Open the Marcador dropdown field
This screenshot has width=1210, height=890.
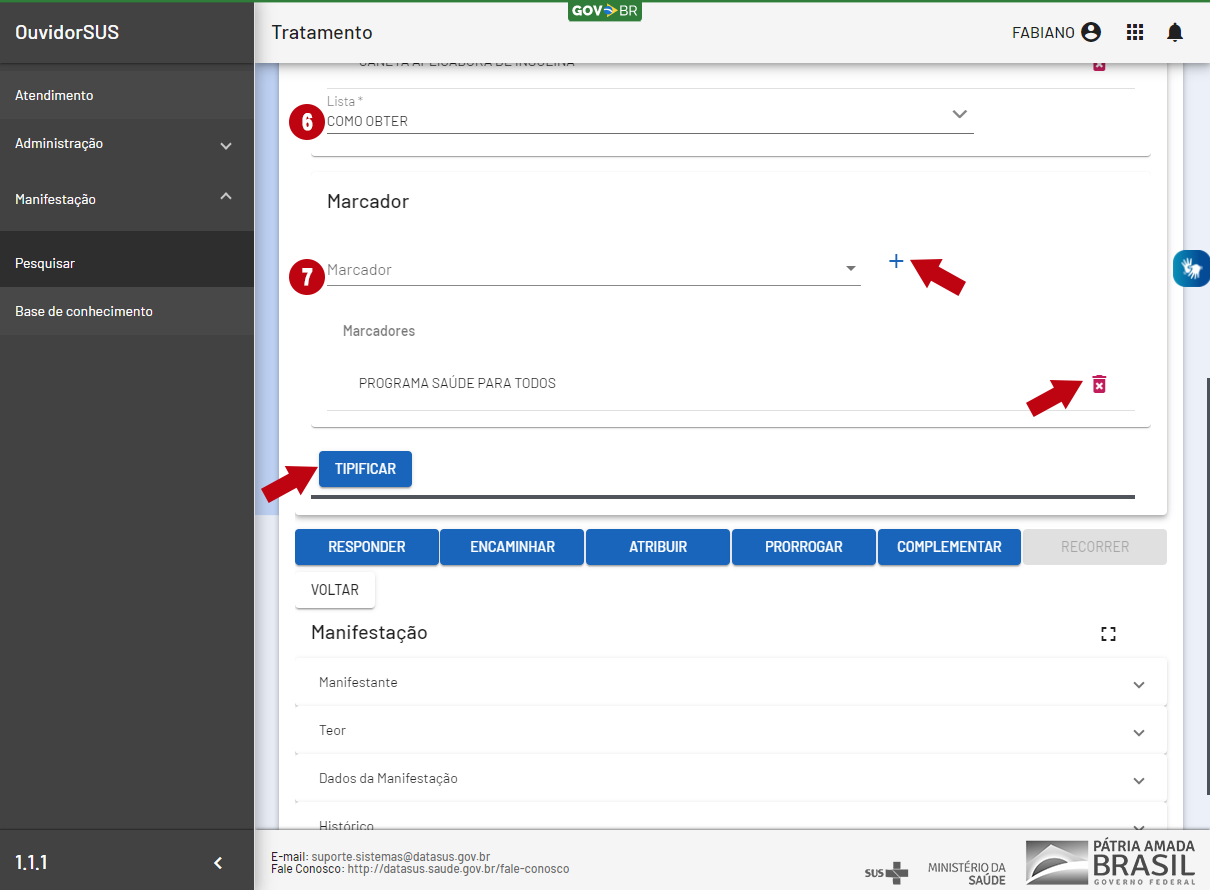click(x=593, y=270)
